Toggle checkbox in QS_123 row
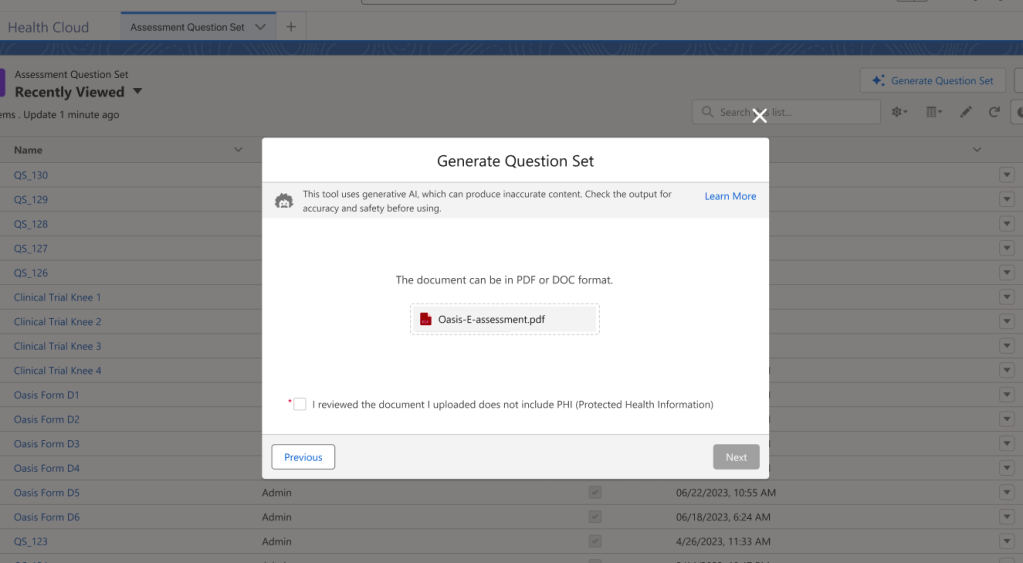 pos(595,541)
